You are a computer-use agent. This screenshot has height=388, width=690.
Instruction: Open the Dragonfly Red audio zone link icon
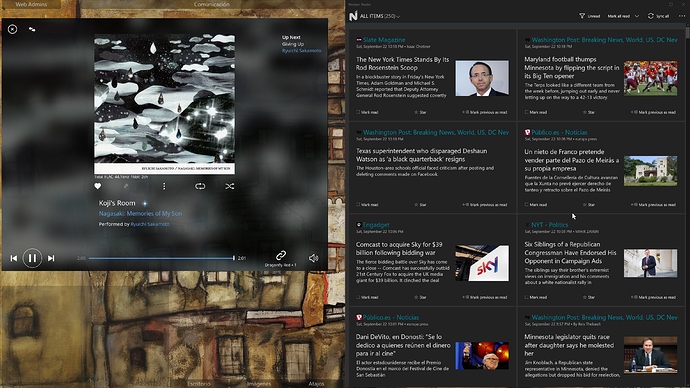281,255
